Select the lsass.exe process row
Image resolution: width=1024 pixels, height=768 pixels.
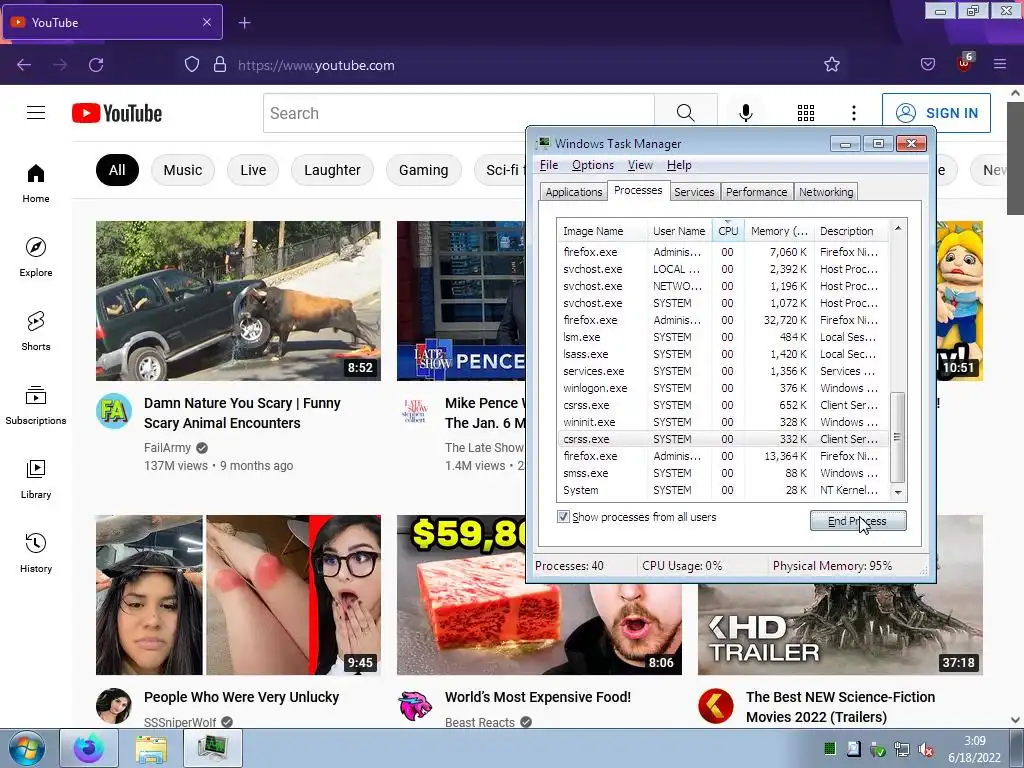pyautogui.click(x=723, y=354)
